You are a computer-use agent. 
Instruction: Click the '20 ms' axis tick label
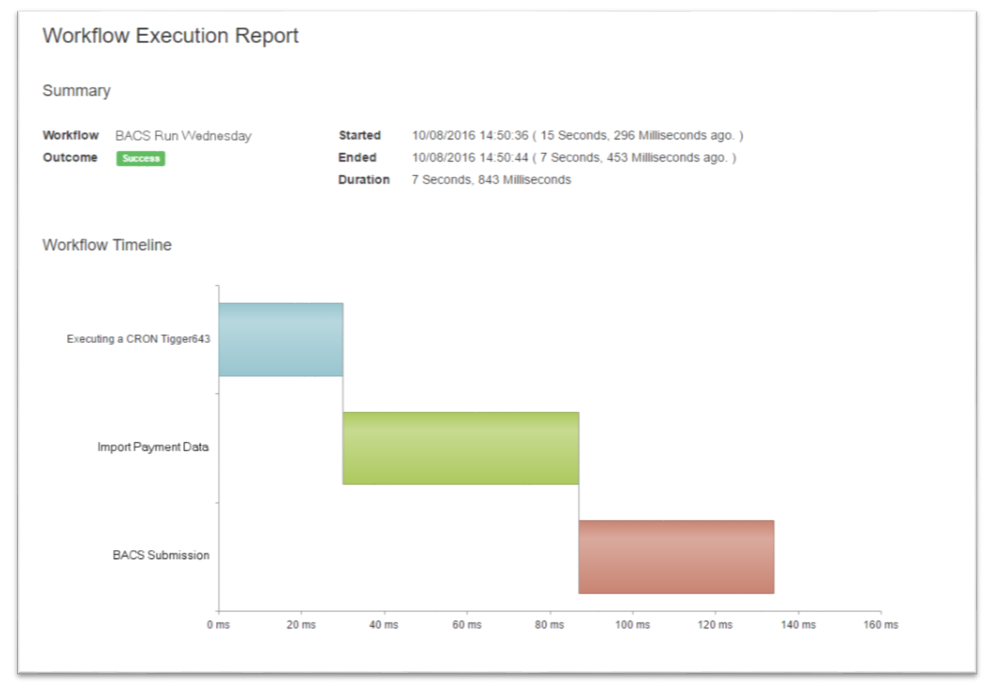[301, 625]
